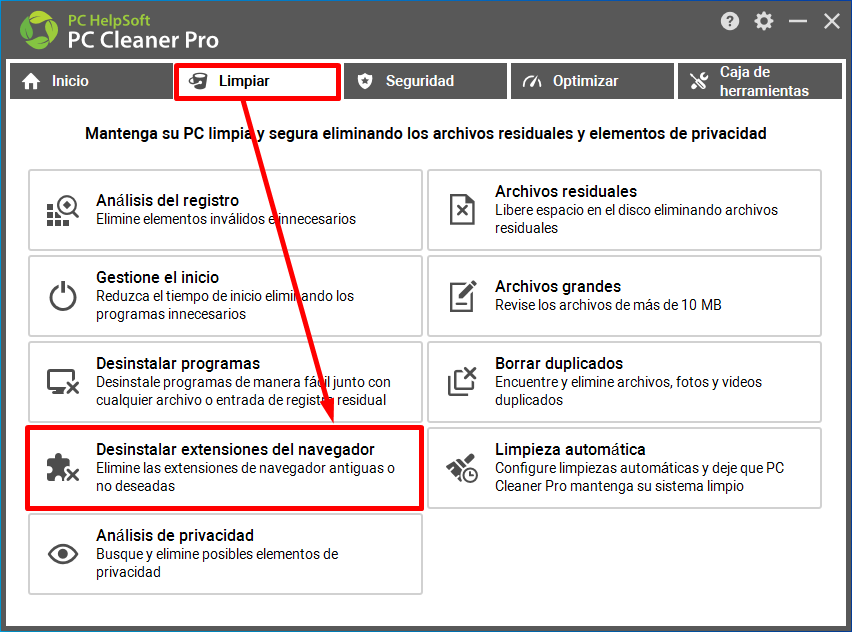This screenshot has width=852, height=632.
Task: Open Archivos grandes
Action: [x=624, y=296]
